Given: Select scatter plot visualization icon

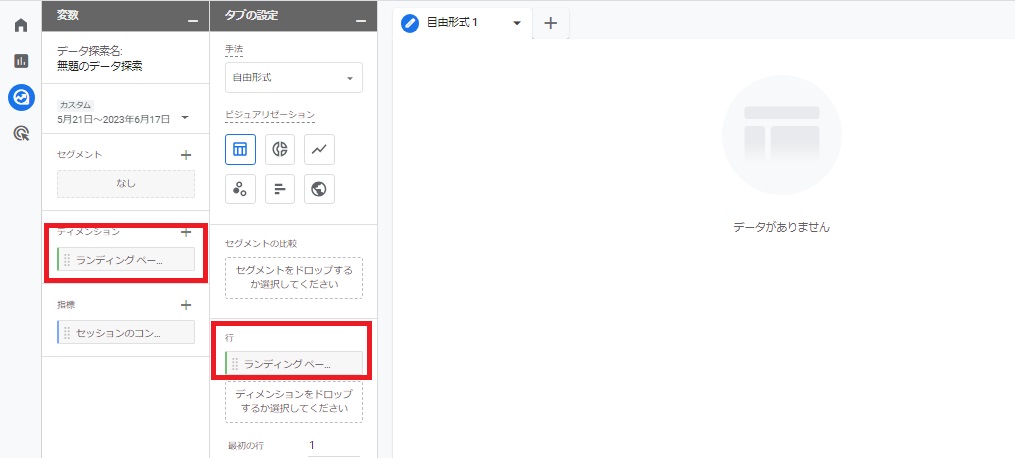Looking at the screenshot, I should pyautogui.click(x=240, y=189).
